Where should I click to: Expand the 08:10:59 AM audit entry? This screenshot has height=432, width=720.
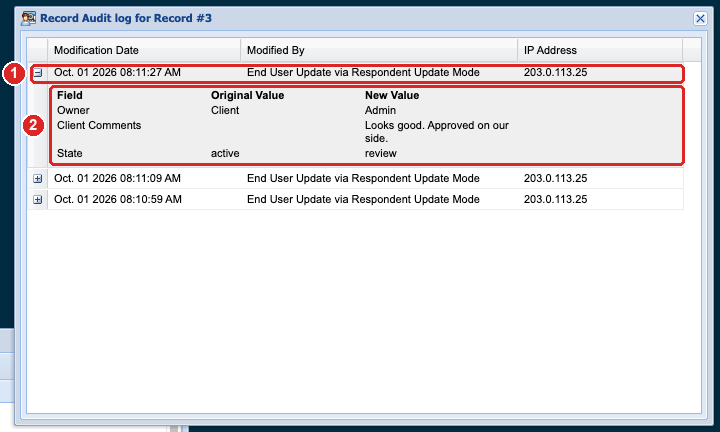coord(38,200)
